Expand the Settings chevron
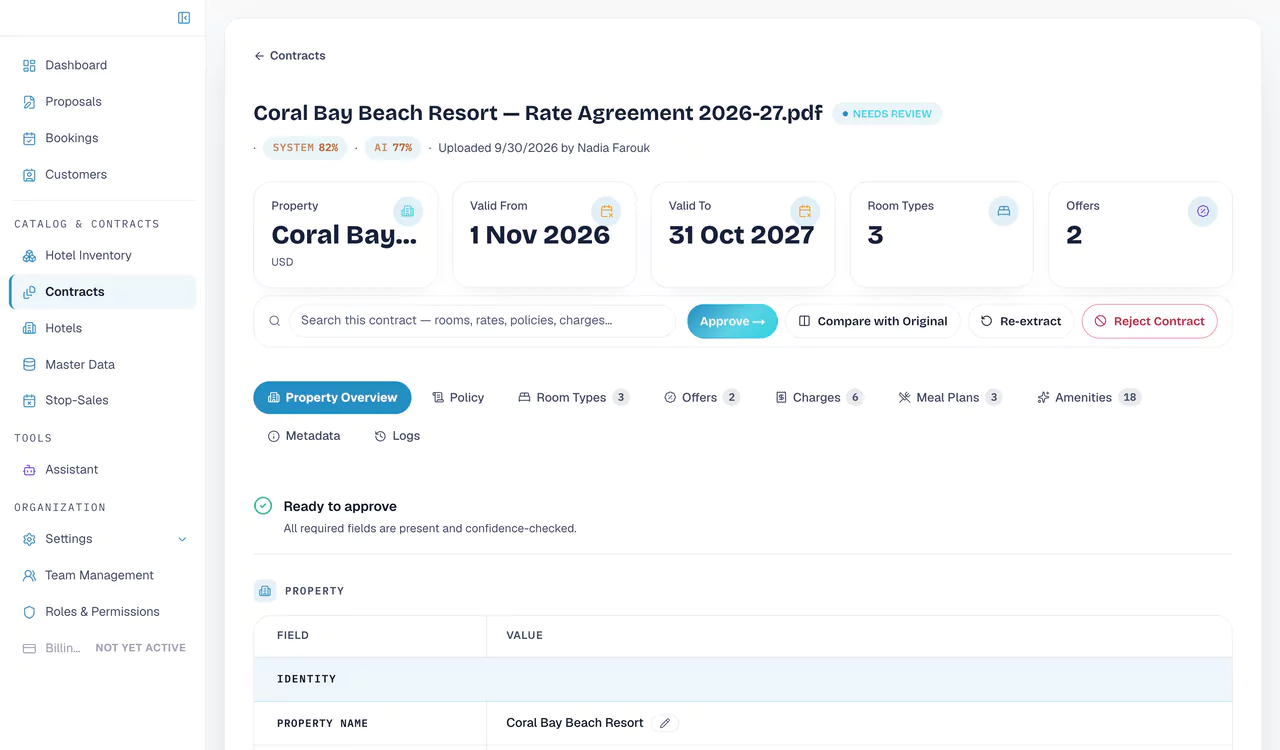 (x=182, y=539)
